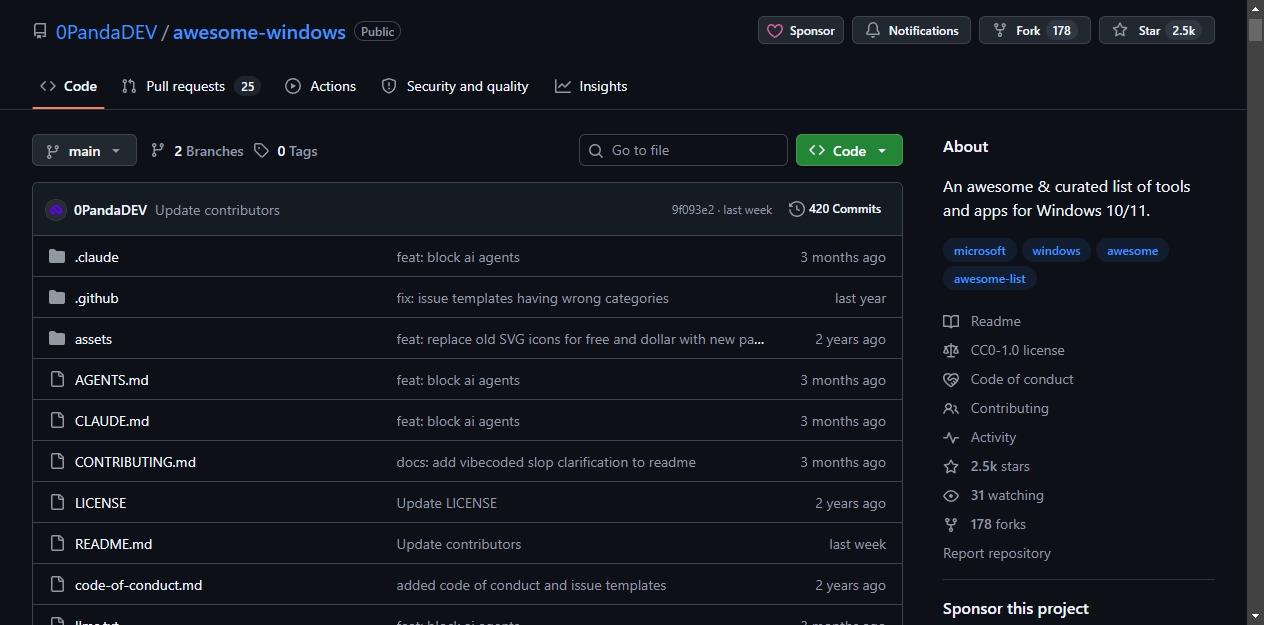Click the pulse icon beside Activity
The height and width of the screenshot is (625, 1264).
(x=951, y=437)
